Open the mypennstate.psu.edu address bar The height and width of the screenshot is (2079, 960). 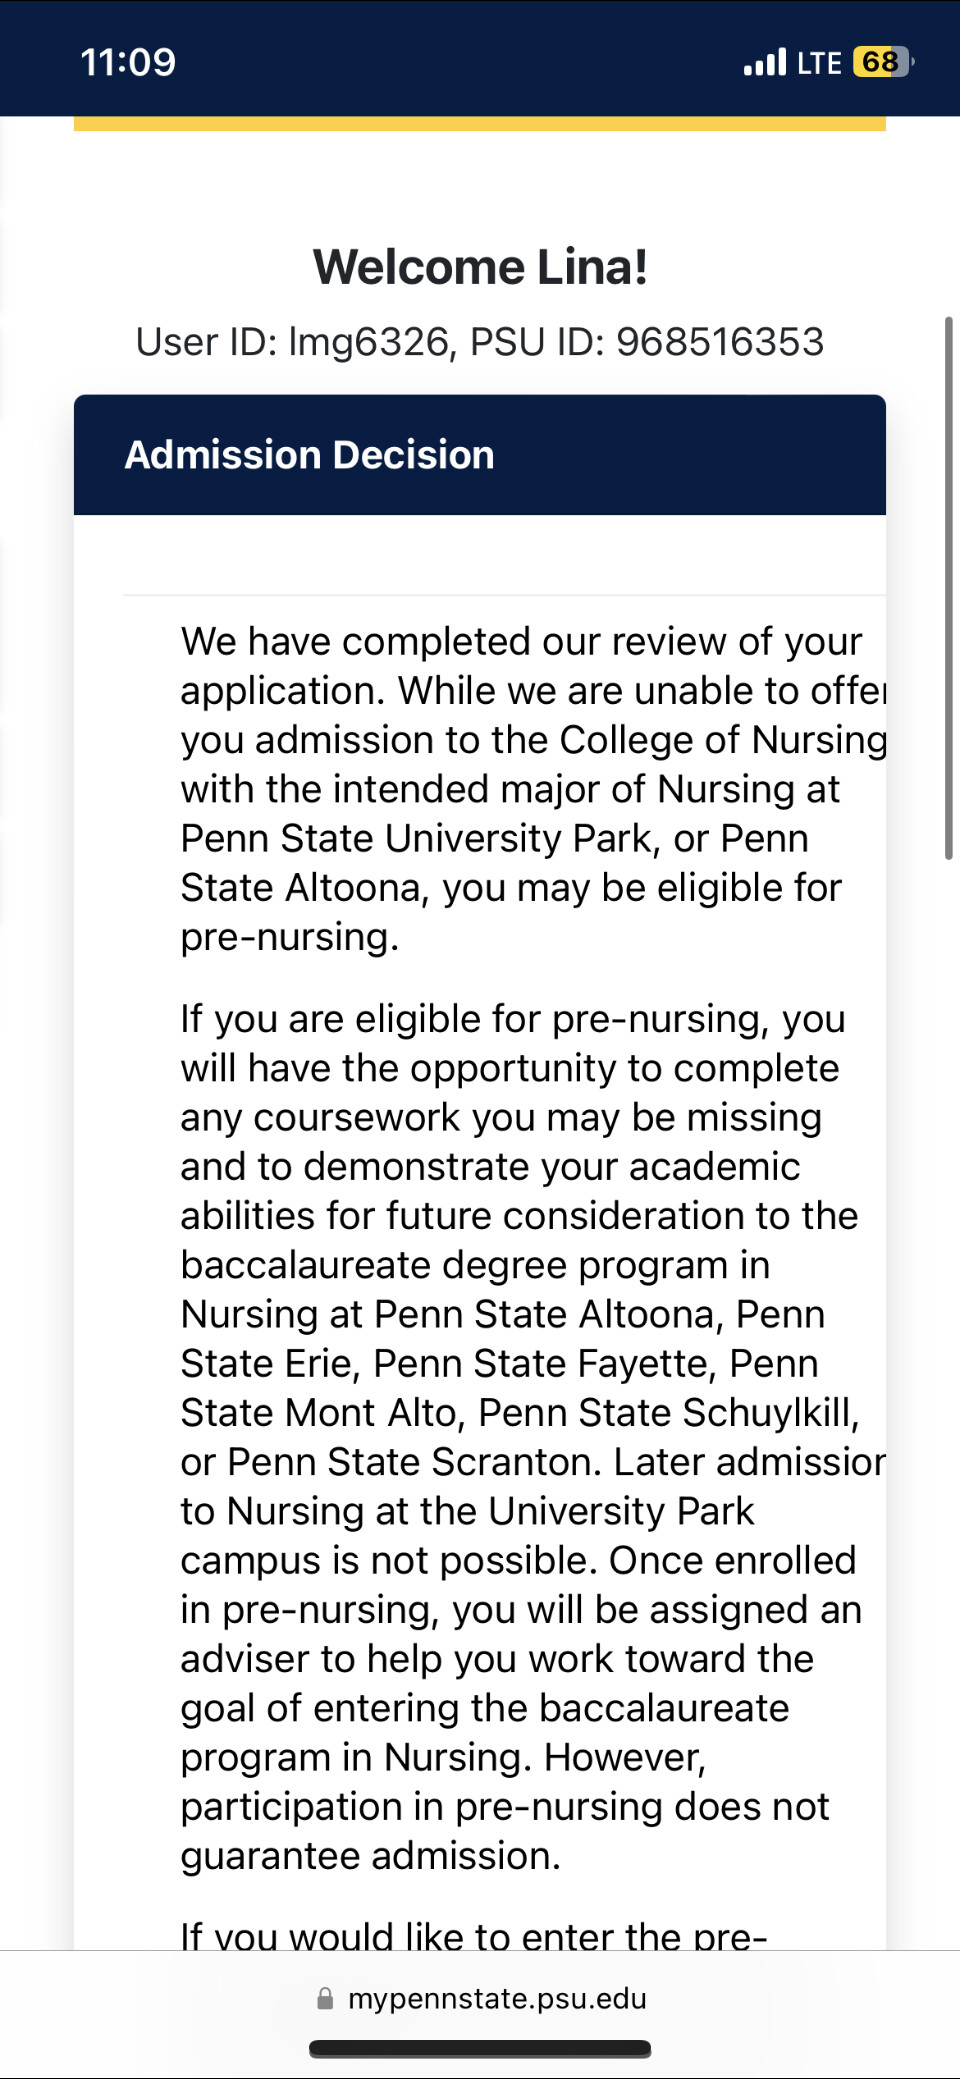click(497, 1998)
